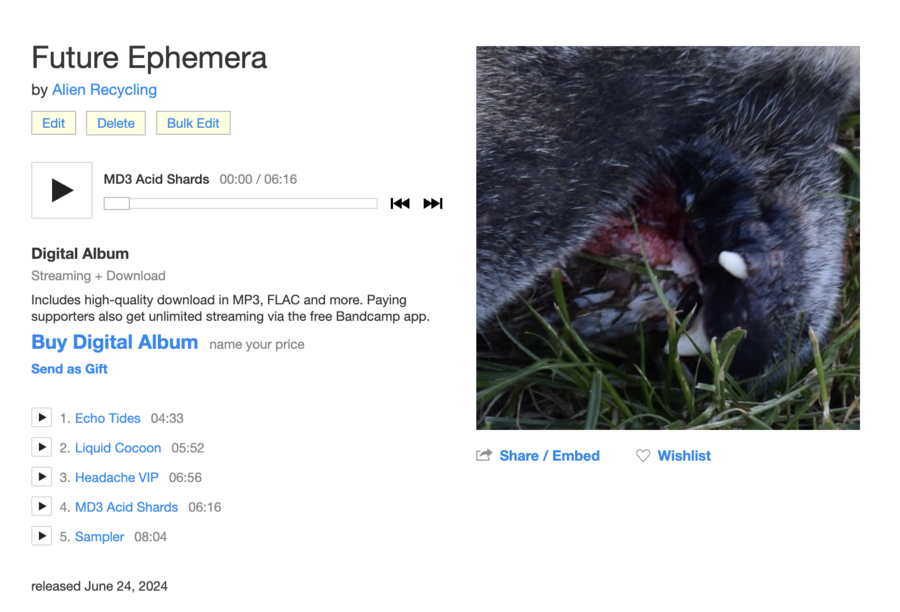Click the Share / Embed arrow icon
Viewport: 900px width, 612px height.
pyautogui.click(x=484, y=455)
